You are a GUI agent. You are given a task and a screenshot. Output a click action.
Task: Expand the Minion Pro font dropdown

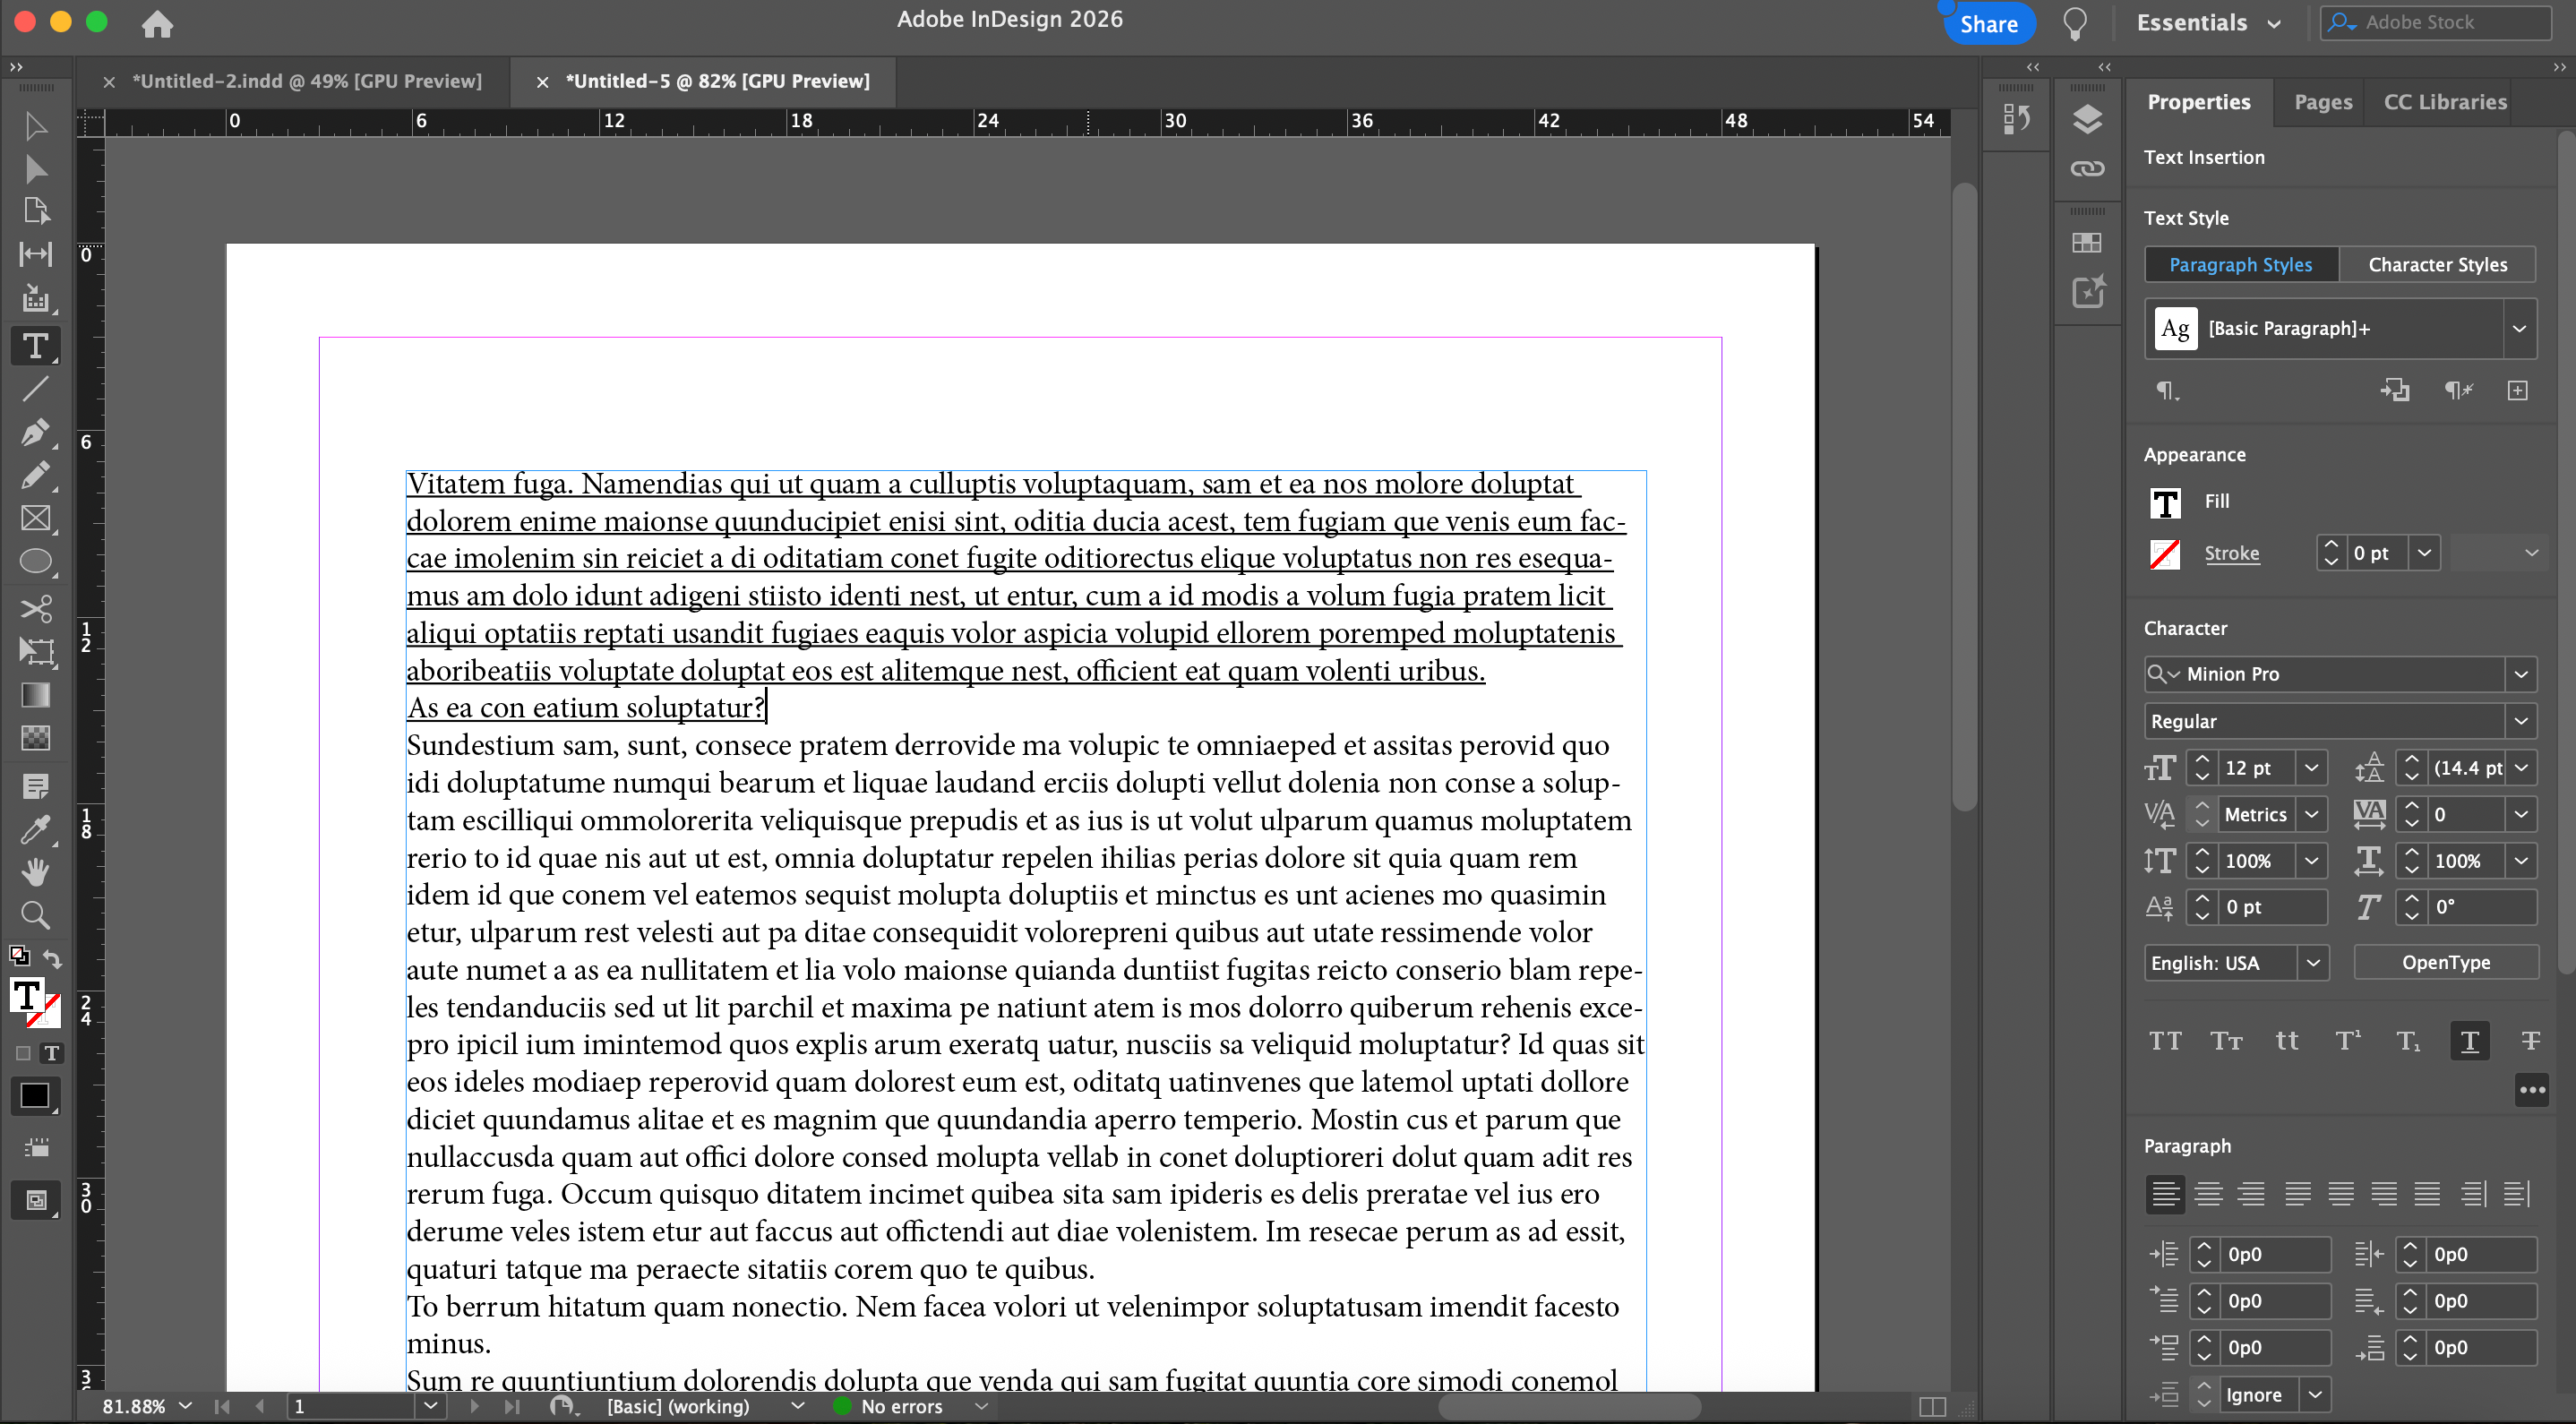[2521, 674]
